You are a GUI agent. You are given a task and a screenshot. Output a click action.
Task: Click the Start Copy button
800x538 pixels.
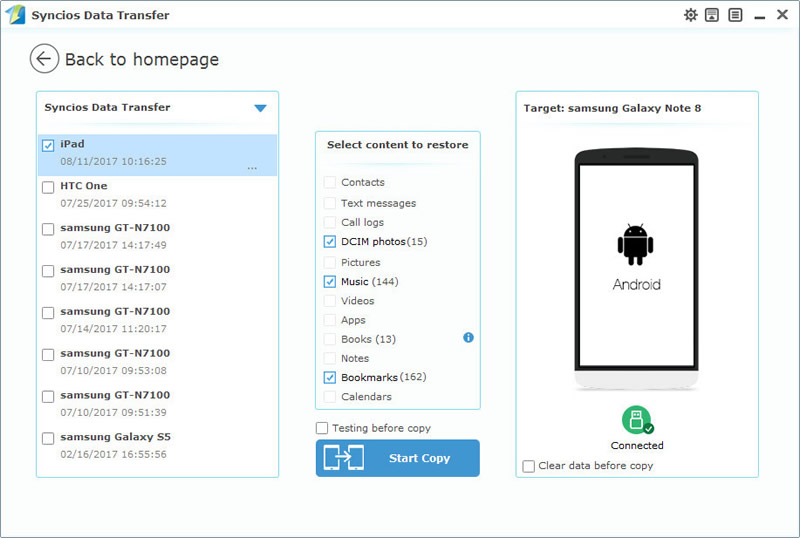[x=397, y=458]
